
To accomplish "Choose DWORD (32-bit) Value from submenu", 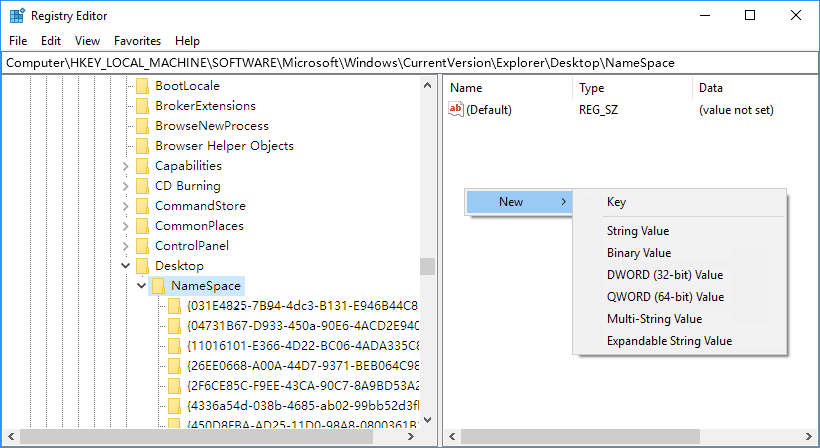I will pyautogui.click(x=664, y=275).
